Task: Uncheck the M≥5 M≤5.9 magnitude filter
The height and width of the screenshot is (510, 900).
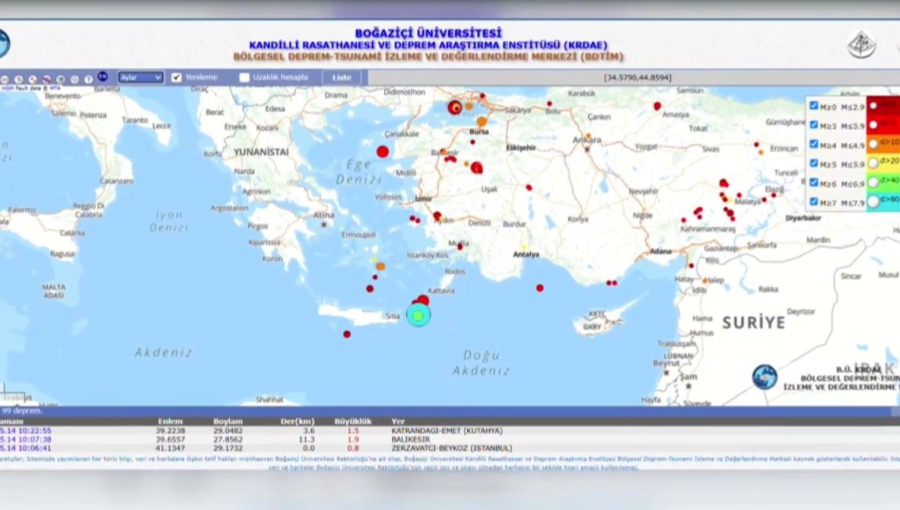Action: pos(814,164)
